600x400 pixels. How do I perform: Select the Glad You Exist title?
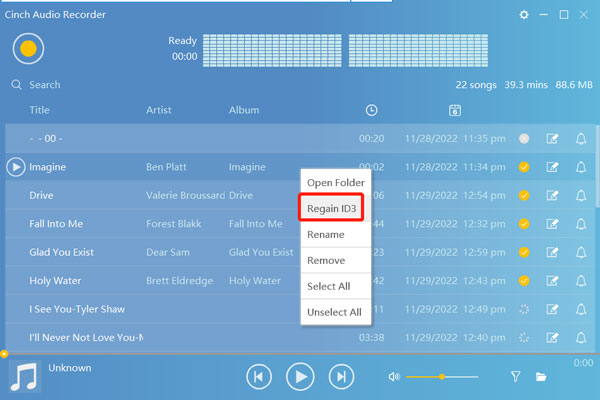click(x=62, y=252)
